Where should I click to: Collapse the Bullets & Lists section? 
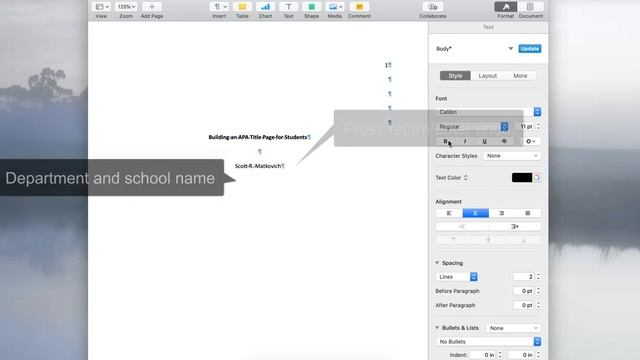pyautogui.click(x=437, y=328)
